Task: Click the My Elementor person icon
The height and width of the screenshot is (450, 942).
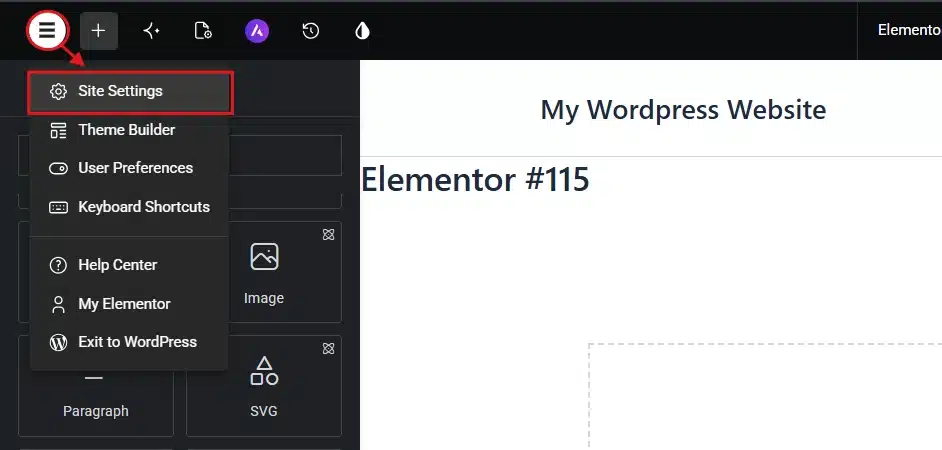Action: tap(58, 304)
